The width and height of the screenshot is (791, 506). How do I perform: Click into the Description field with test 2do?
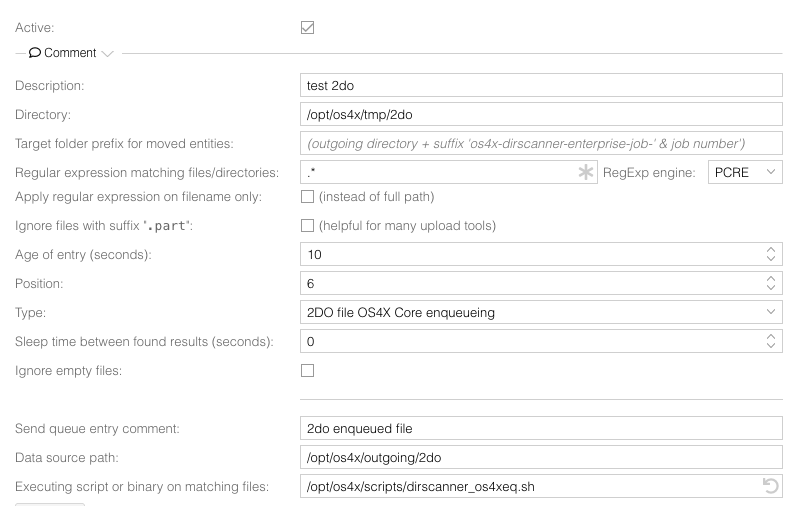tap(541, 85)
